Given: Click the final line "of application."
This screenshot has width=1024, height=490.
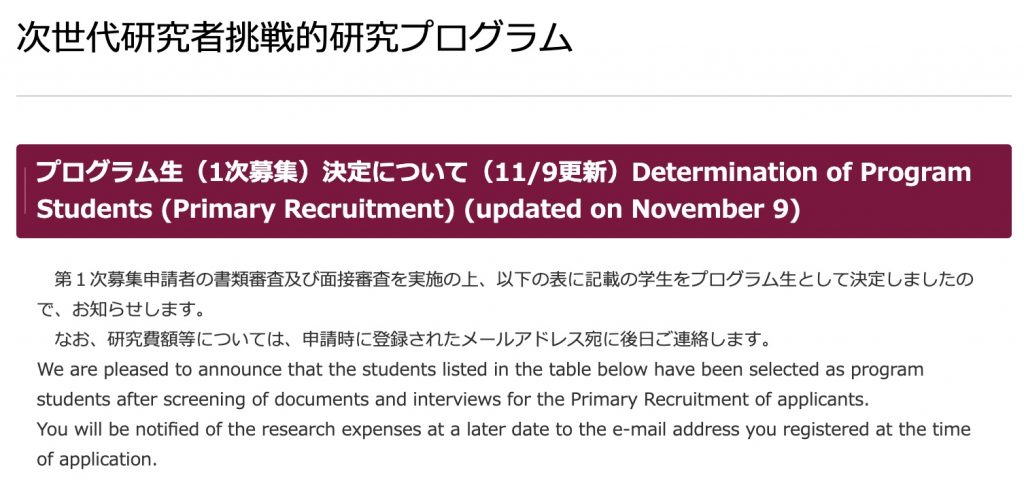Looking at the screenshot, I should pos(97,459).
